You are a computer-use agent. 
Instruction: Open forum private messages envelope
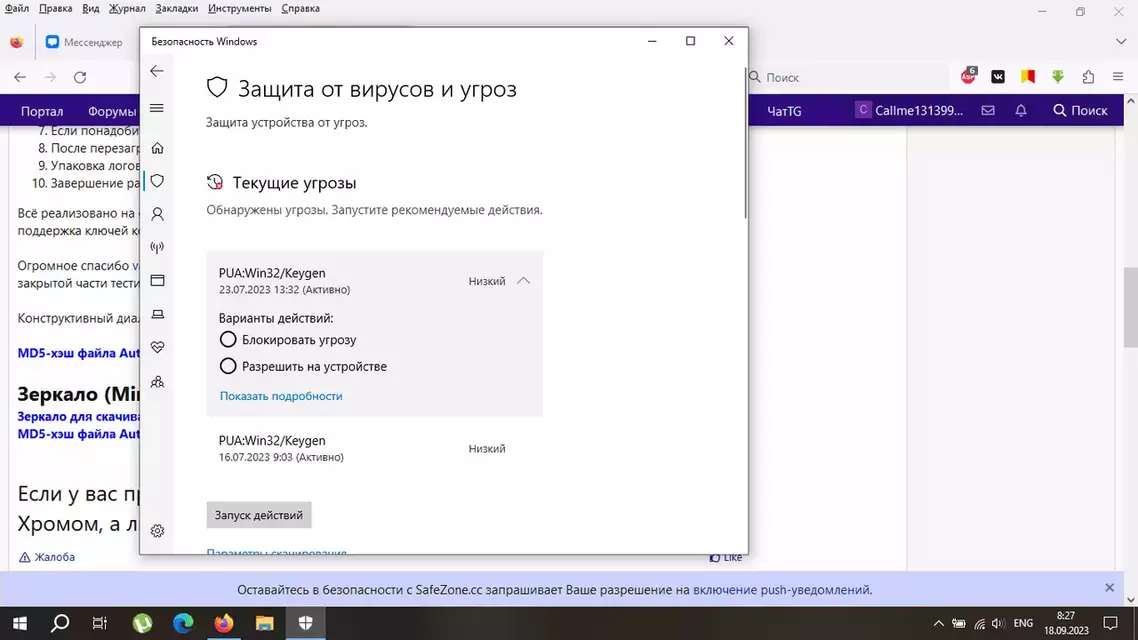click(988, 110)
